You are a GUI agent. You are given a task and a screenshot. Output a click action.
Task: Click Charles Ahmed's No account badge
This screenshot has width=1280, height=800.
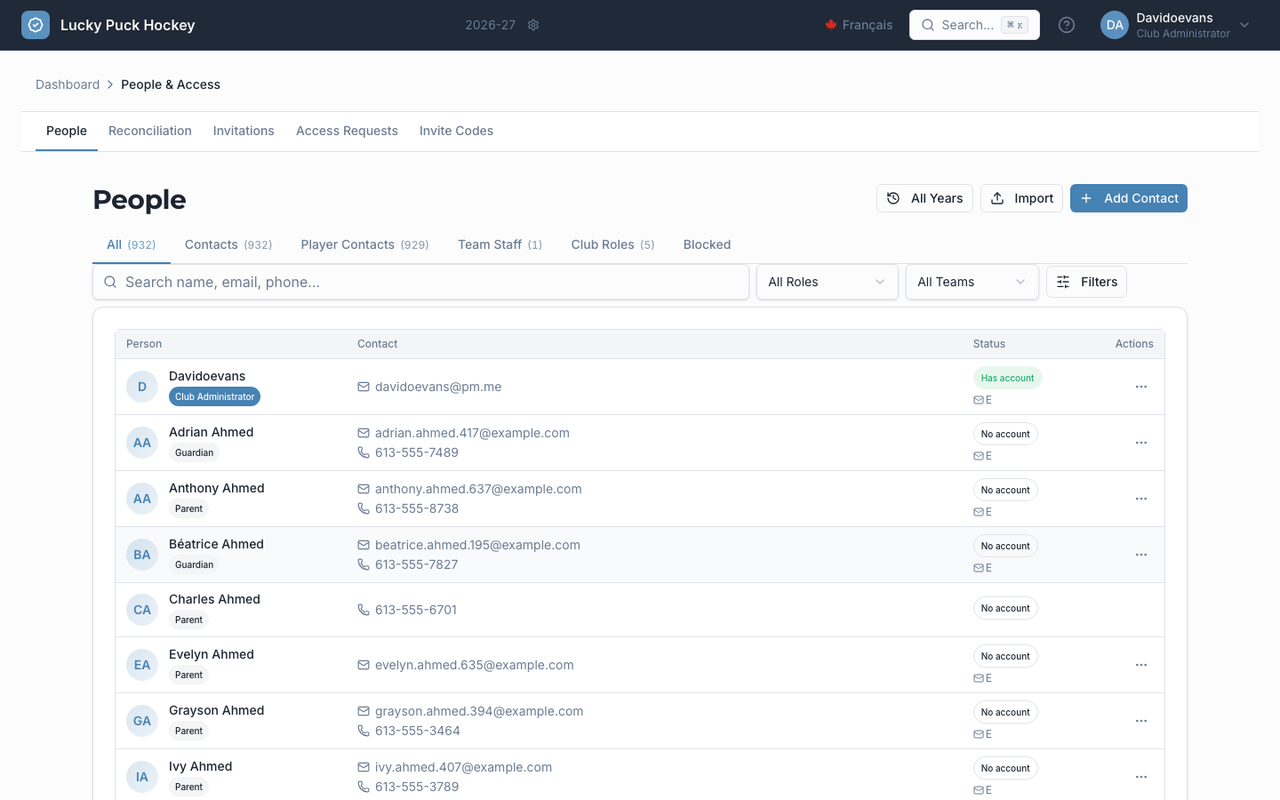click(1005, 608)
